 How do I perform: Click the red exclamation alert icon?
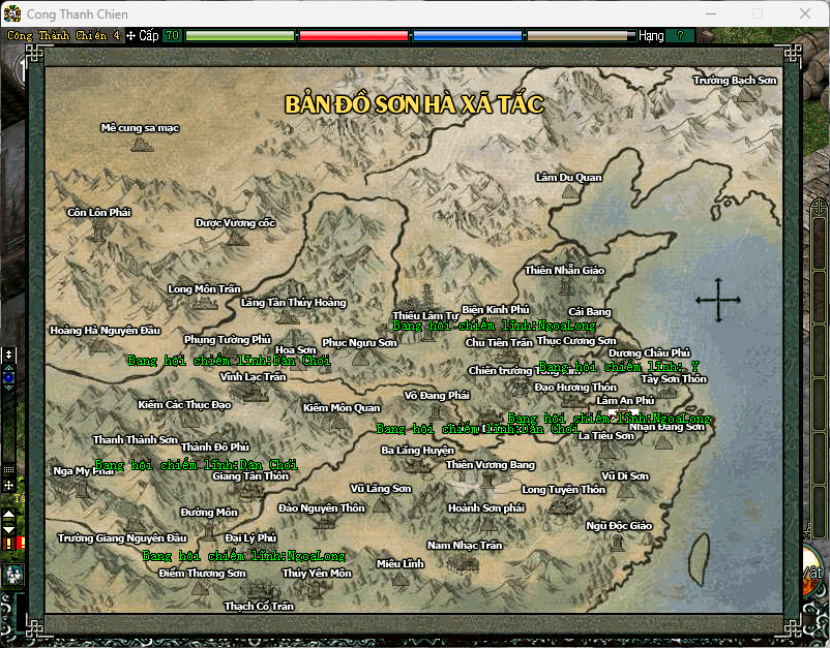click(9, 543)
